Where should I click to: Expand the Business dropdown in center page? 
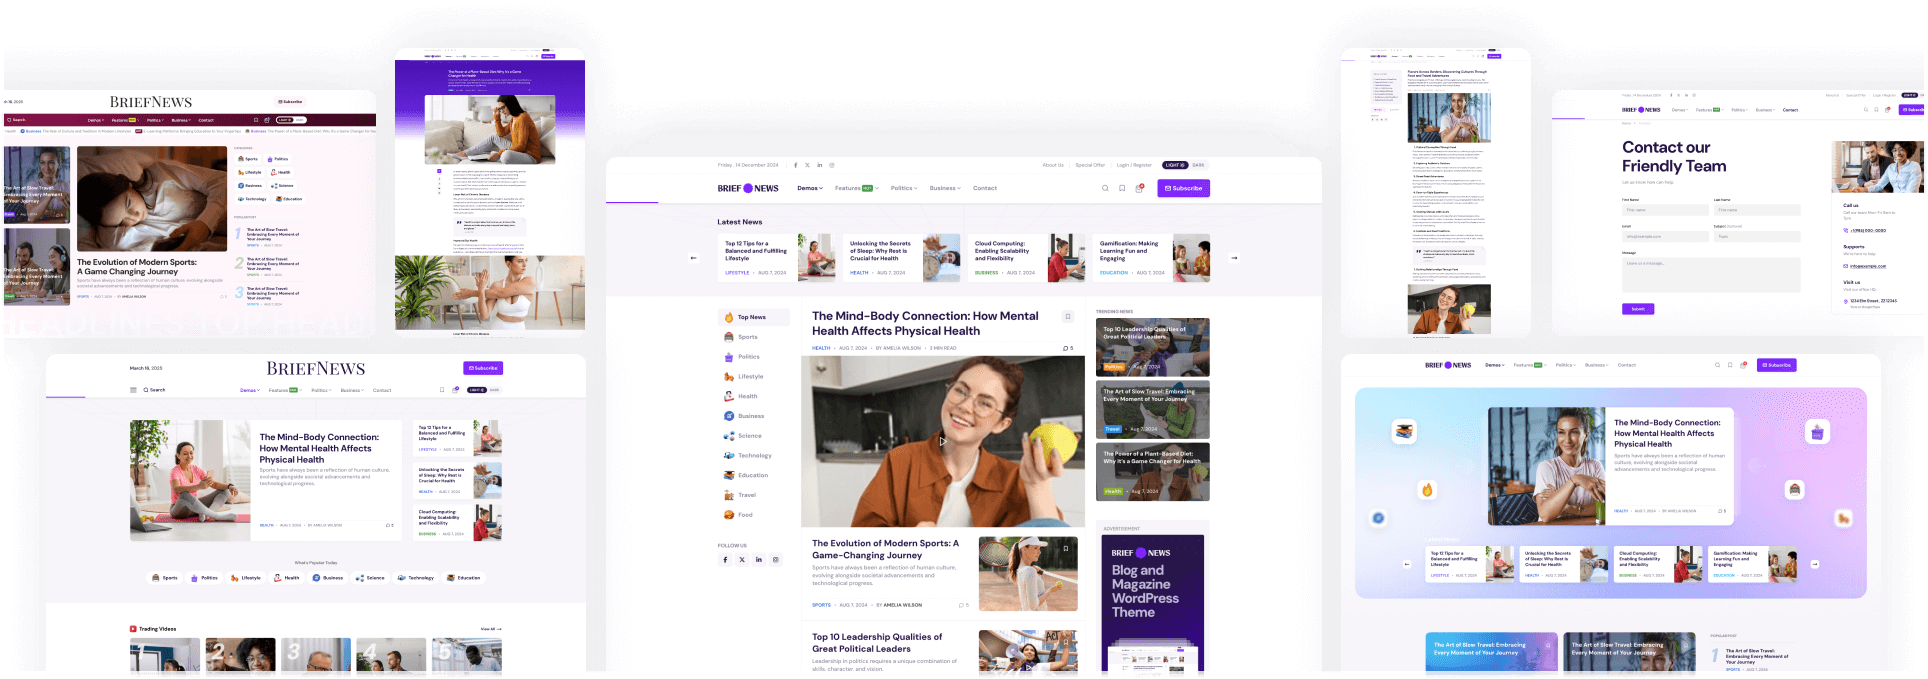tap(944, 188)
